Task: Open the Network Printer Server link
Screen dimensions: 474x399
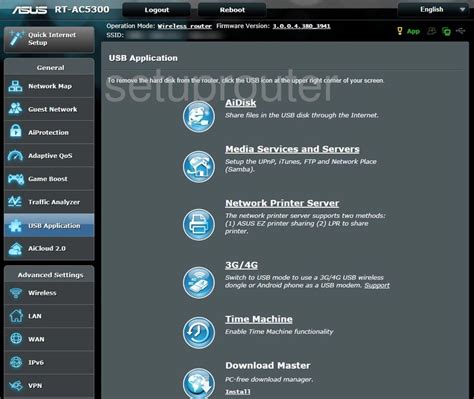Action: [282, 203]
